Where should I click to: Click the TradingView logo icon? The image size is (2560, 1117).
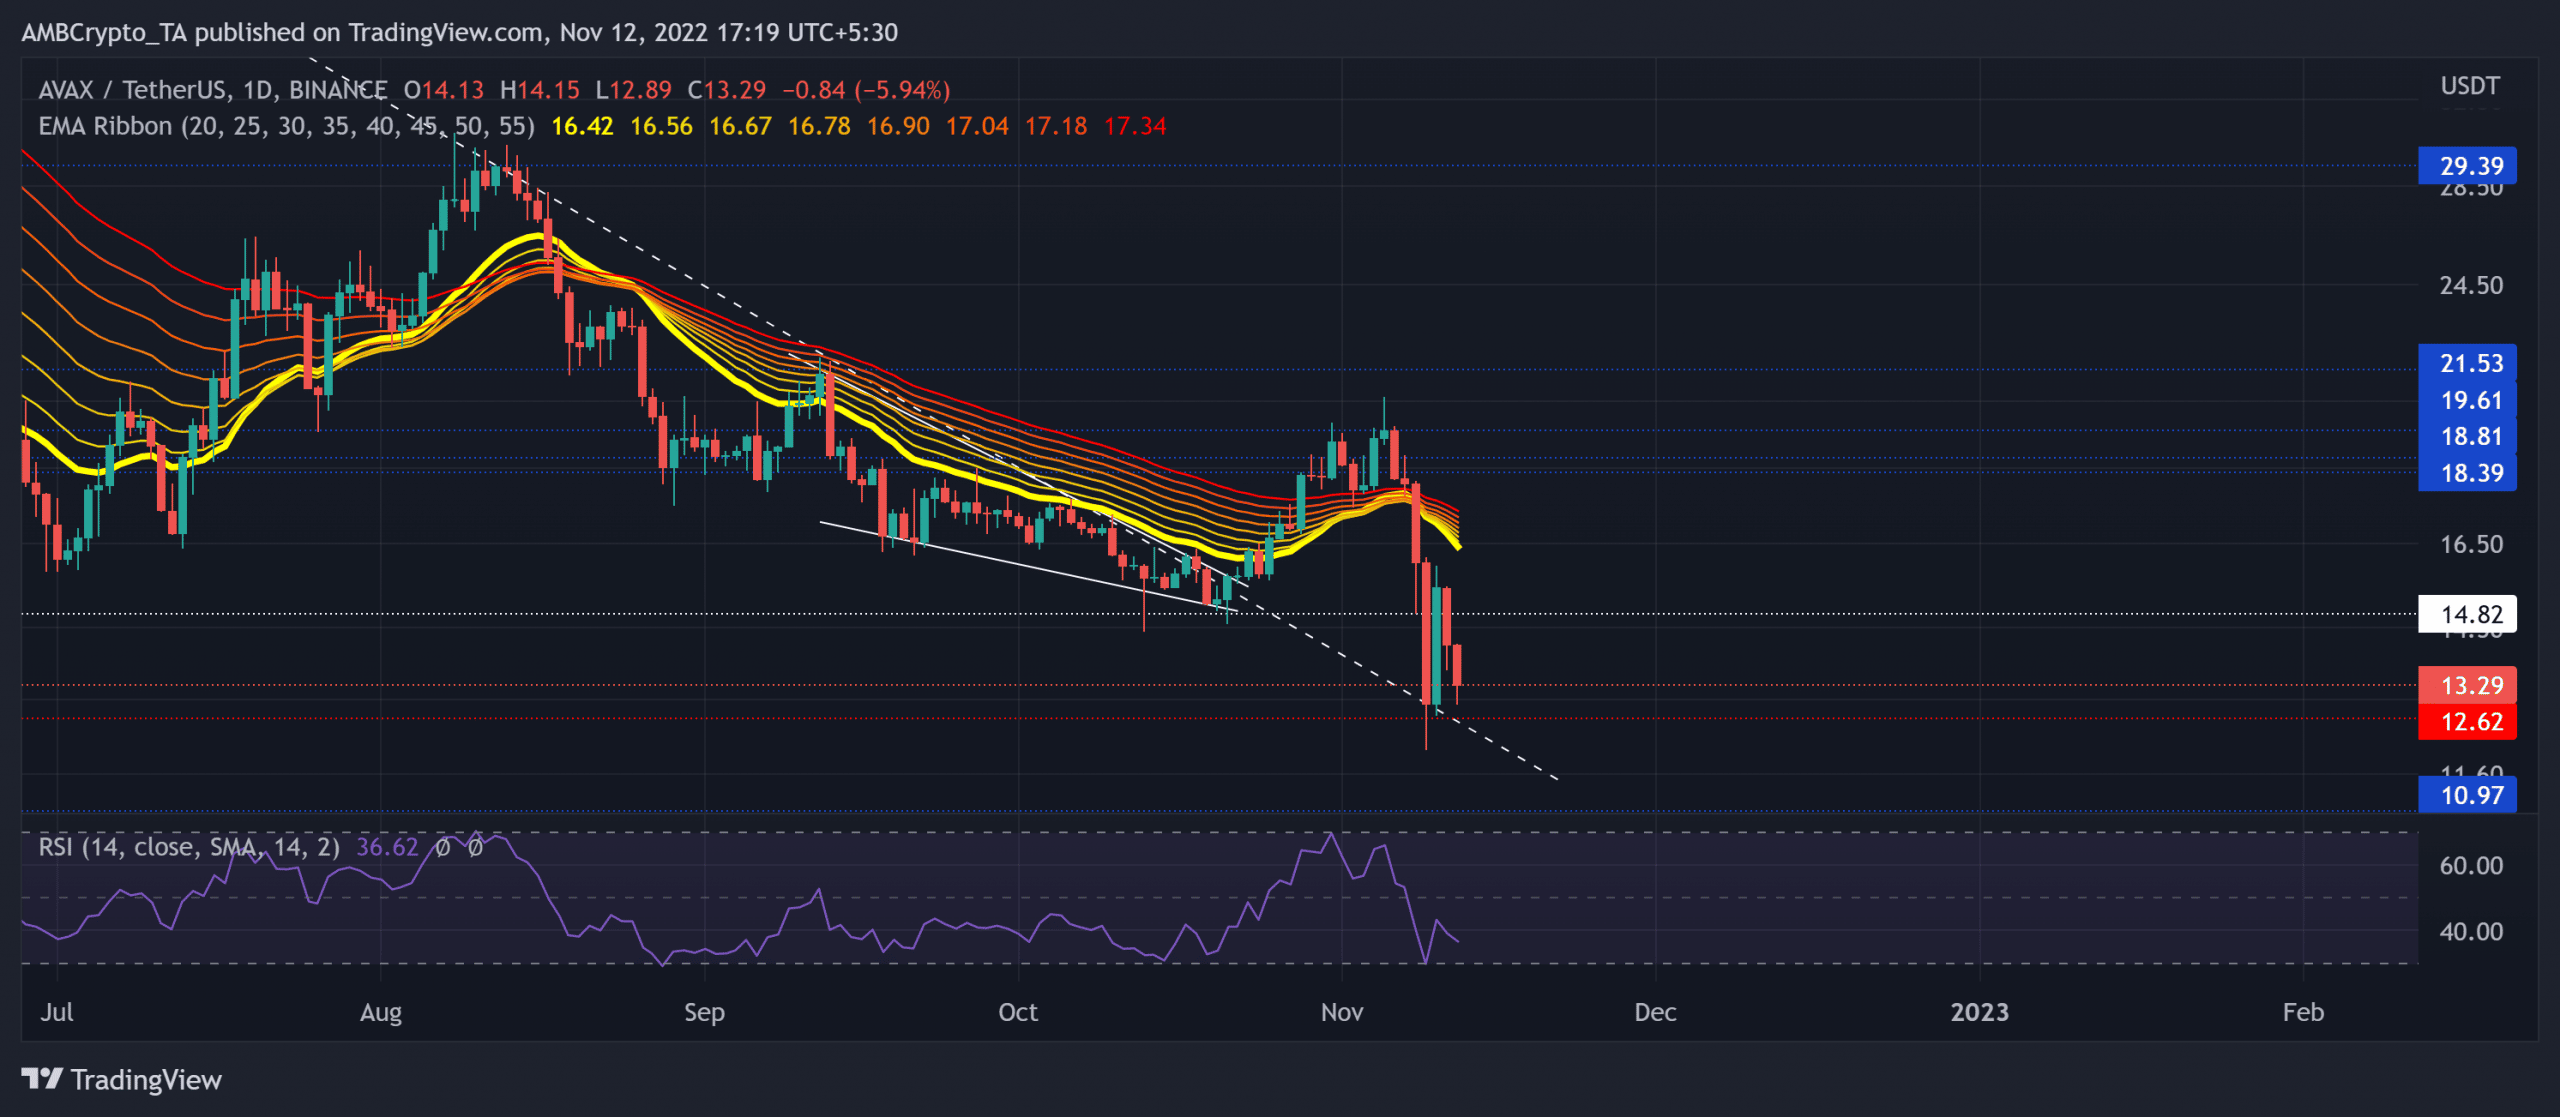tap(42, 1079)
